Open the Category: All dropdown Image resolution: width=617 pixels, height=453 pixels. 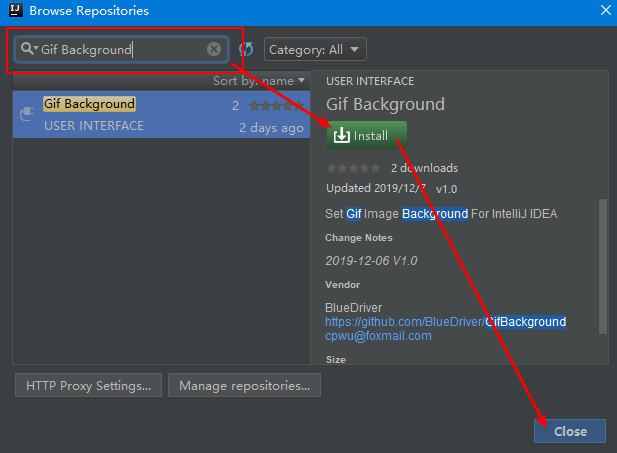(x=315, y=49)
